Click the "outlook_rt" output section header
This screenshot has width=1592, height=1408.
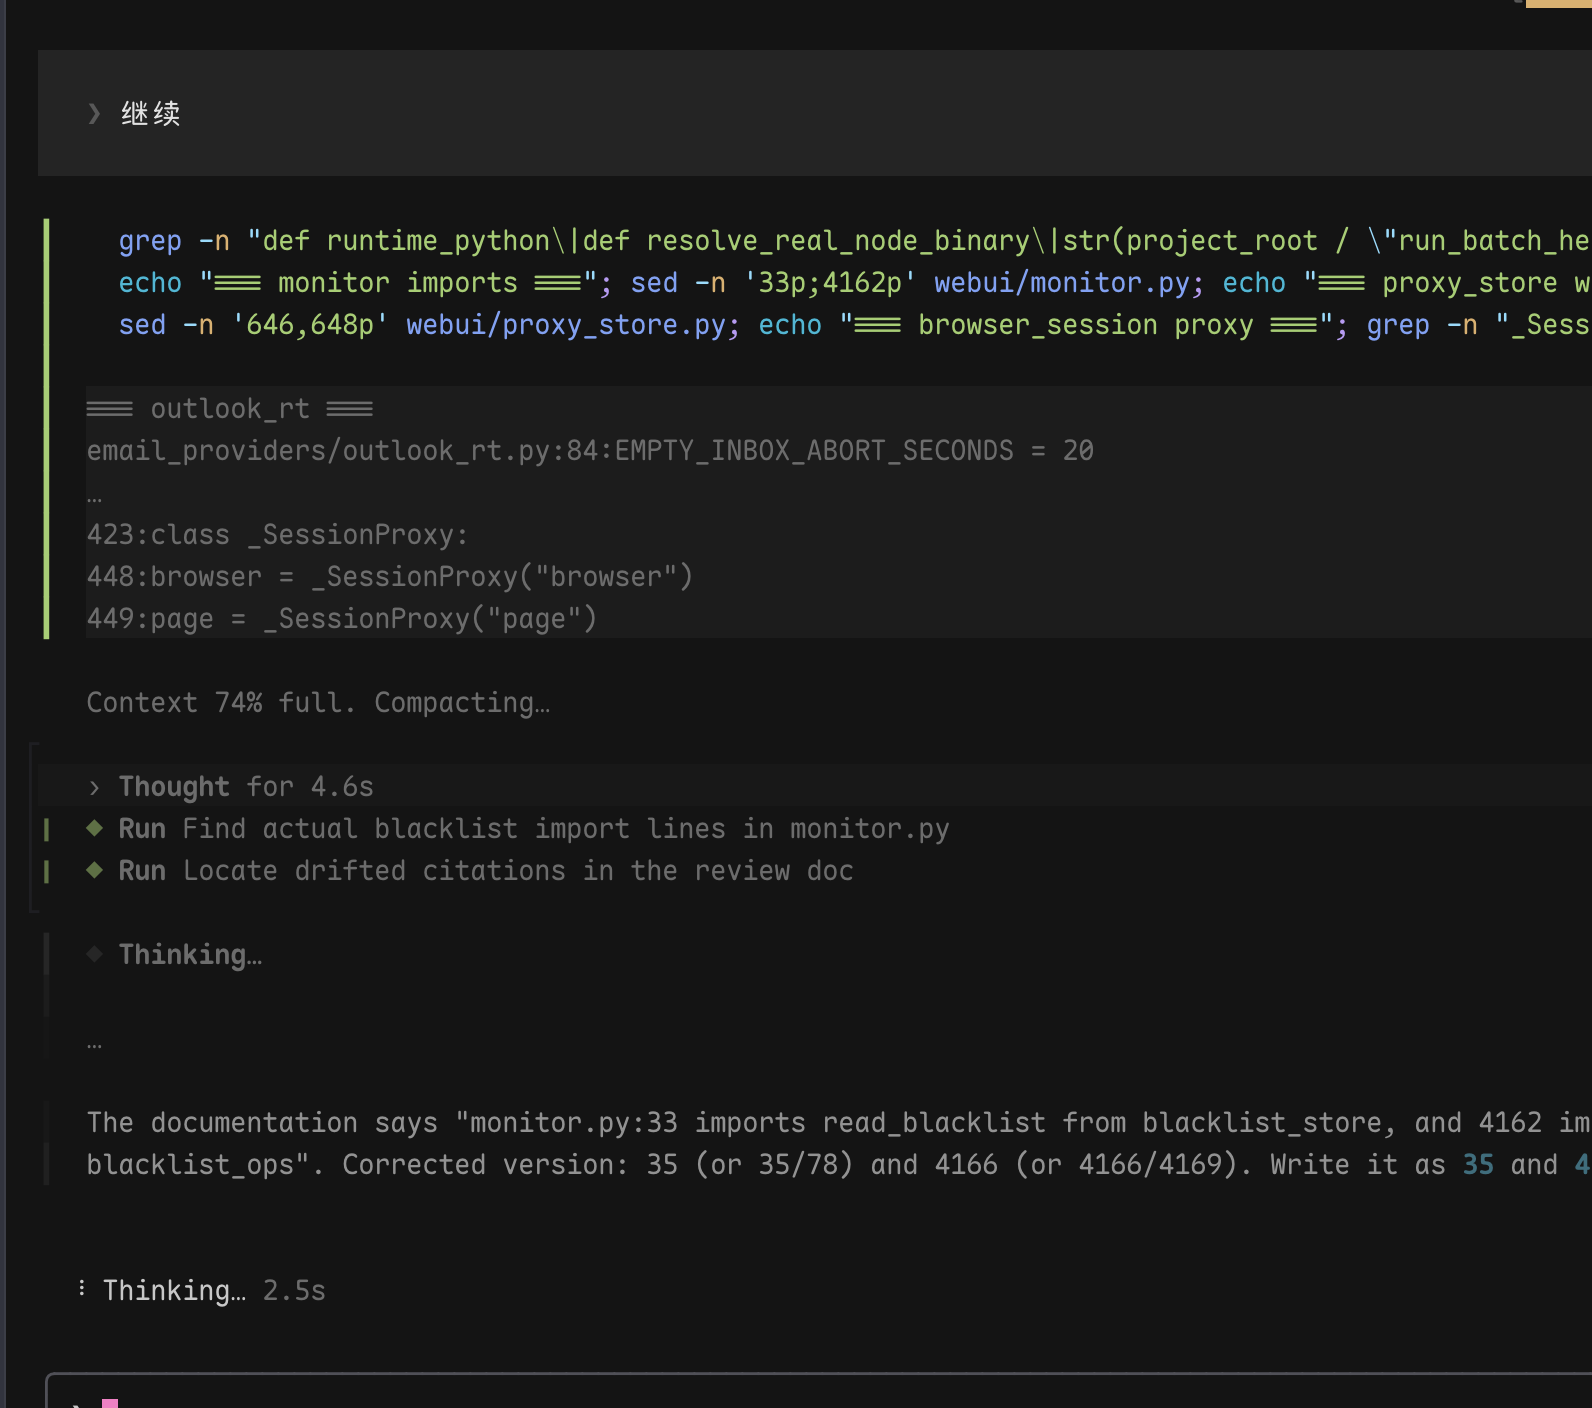pyautogui.click(x=230, y=409)
